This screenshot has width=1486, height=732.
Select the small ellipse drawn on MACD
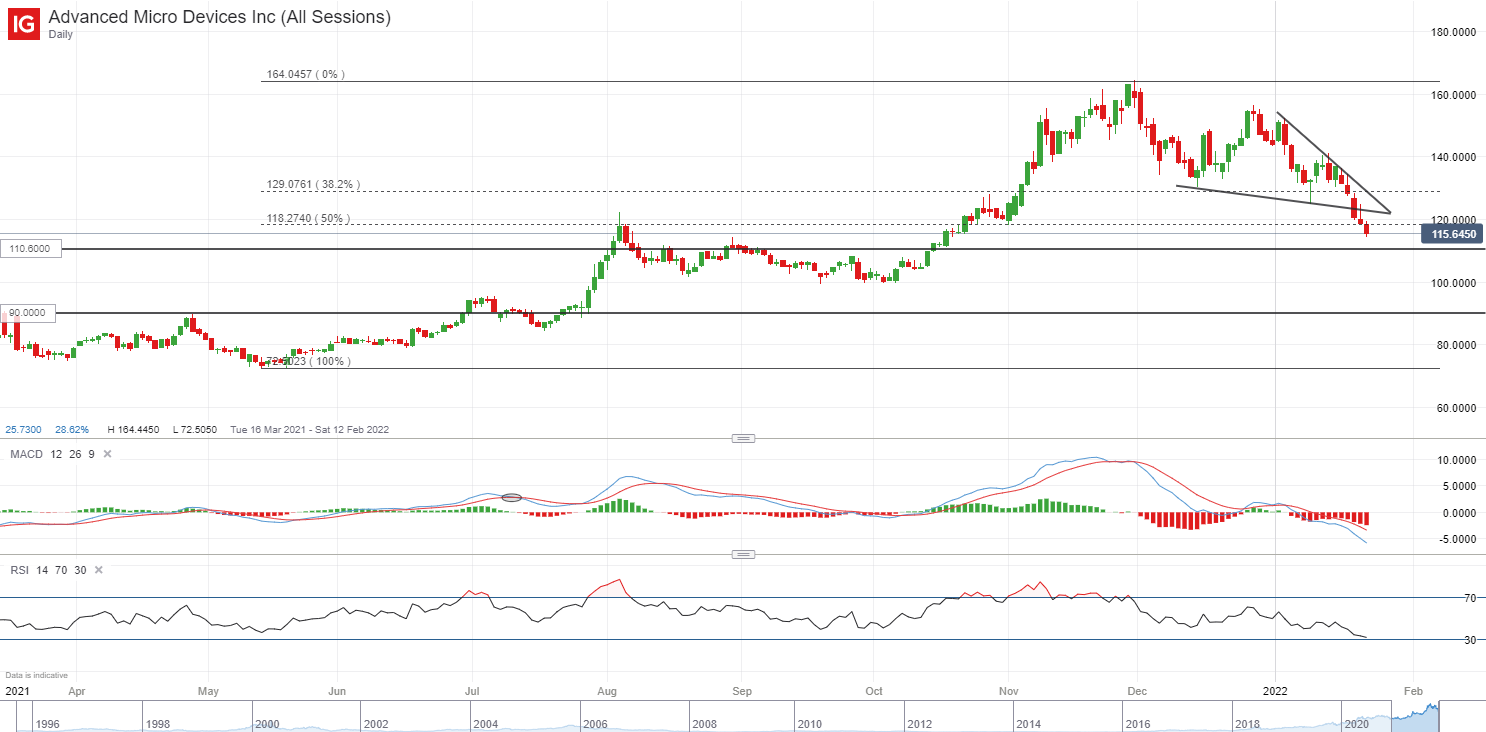point(511,497)
